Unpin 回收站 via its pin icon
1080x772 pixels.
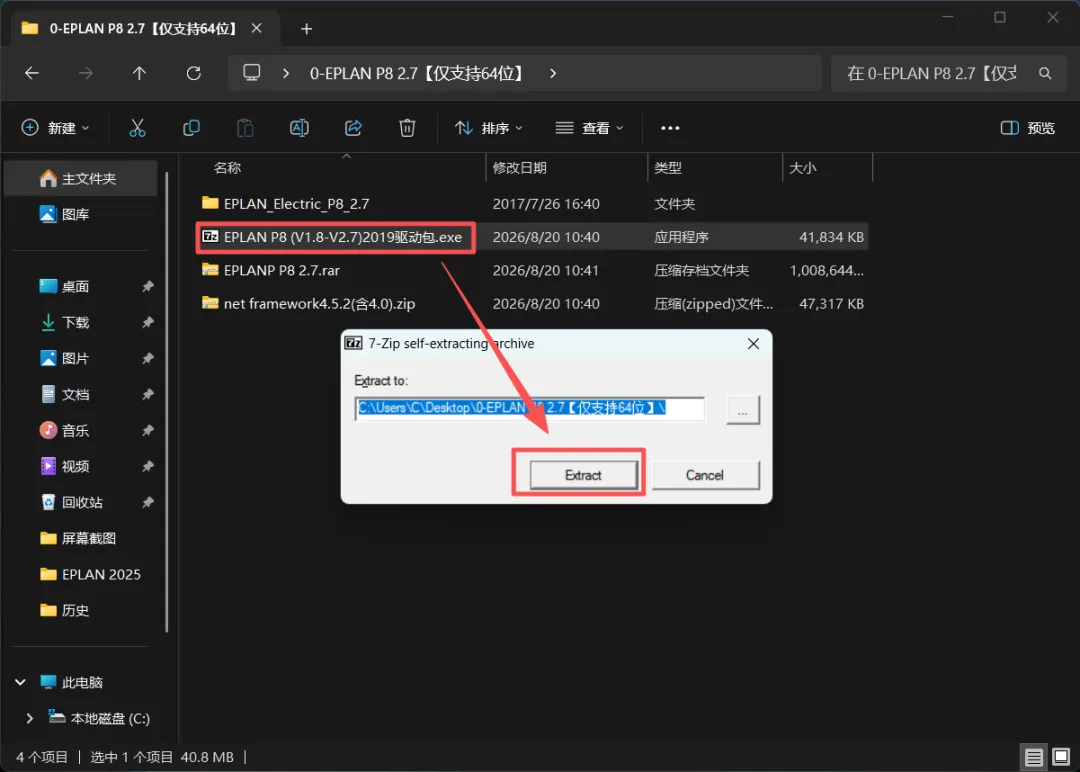[147, 502]
